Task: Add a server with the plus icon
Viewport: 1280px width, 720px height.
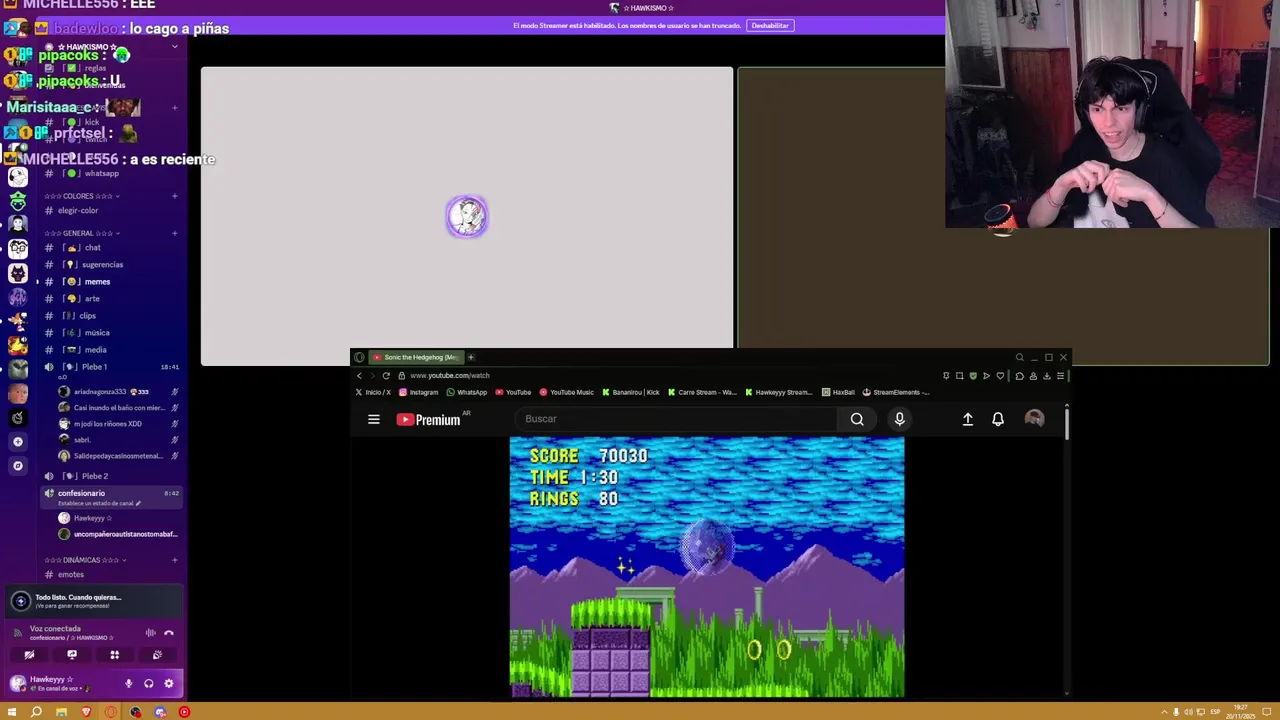Action: [18, 441]
